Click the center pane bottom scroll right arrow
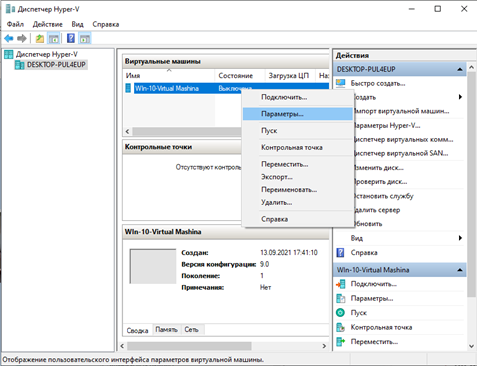This screenshot has height=366, width=477. point(324,346)
